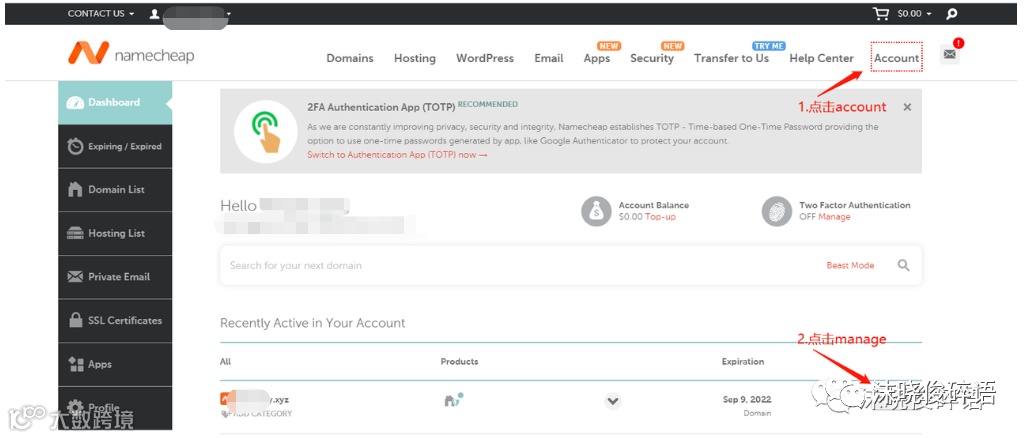Open the Transfer to Us menu
1030x438 pixels.
pos(731,58)
